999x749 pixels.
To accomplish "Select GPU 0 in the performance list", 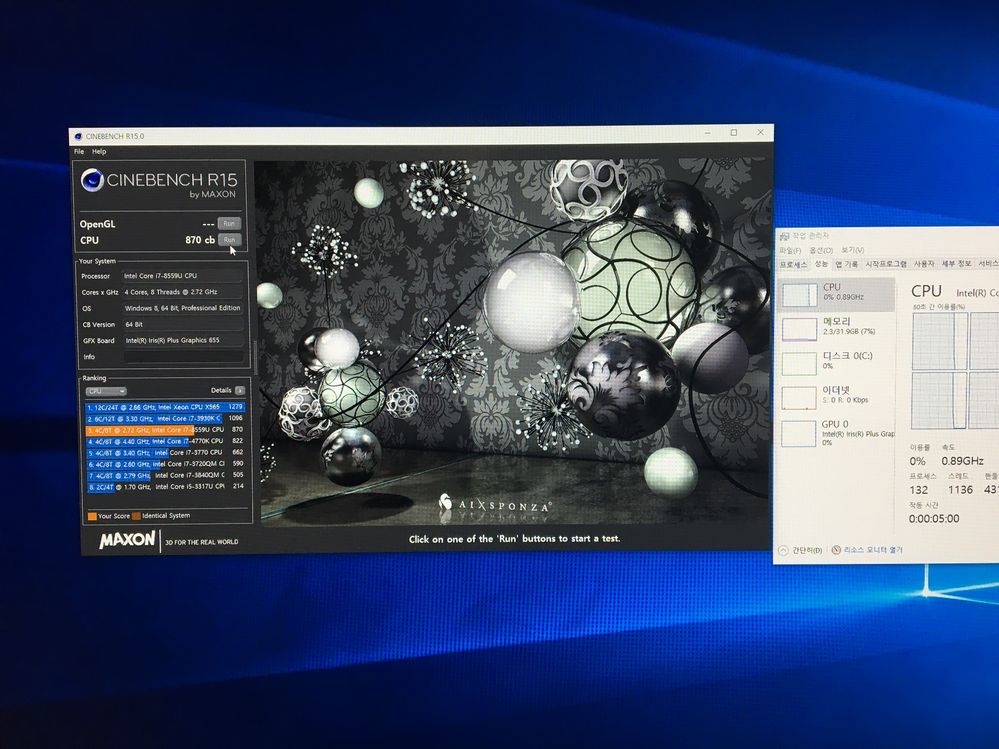I will click(837, 432).
